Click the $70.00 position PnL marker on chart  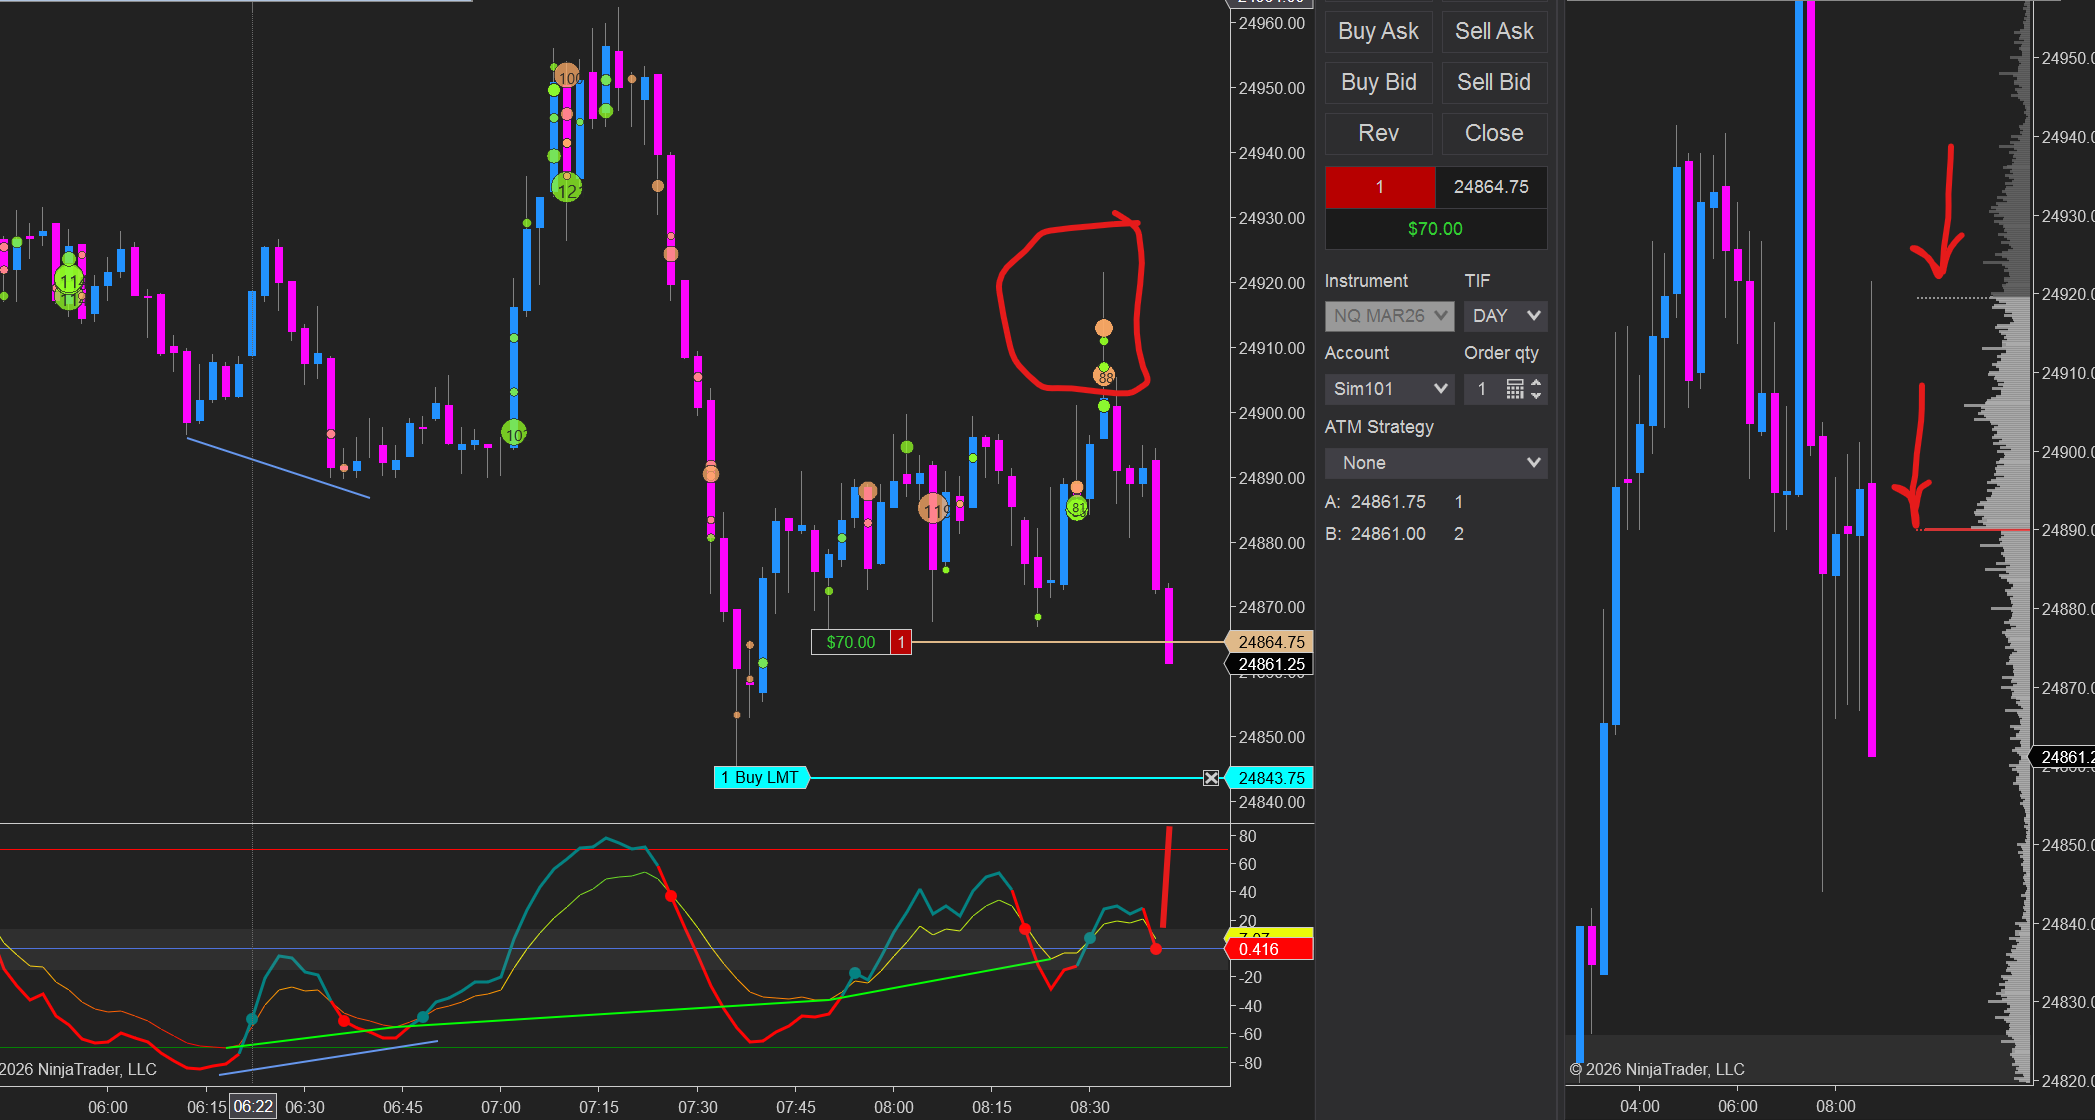tap(850, 642)
